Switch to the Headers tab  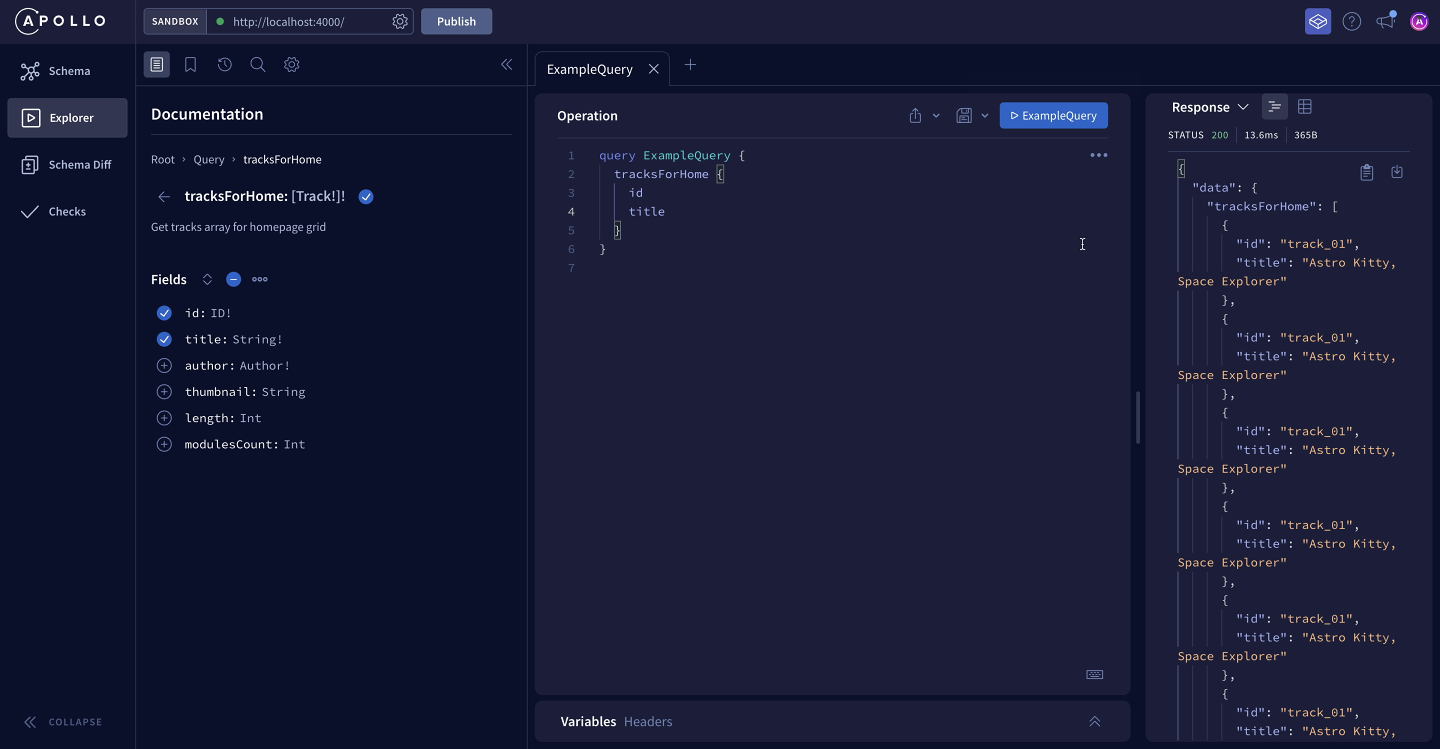point(648,722)
